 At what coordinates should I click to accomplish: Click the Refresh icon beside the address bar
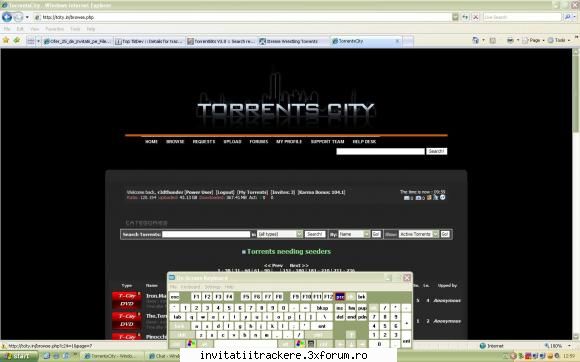tap(465, 17)
